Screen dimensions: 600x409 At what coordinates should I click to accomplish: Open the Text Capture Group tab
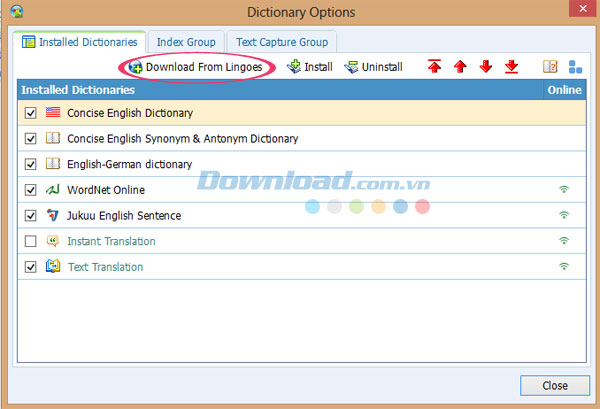click(x=281, y=42)
